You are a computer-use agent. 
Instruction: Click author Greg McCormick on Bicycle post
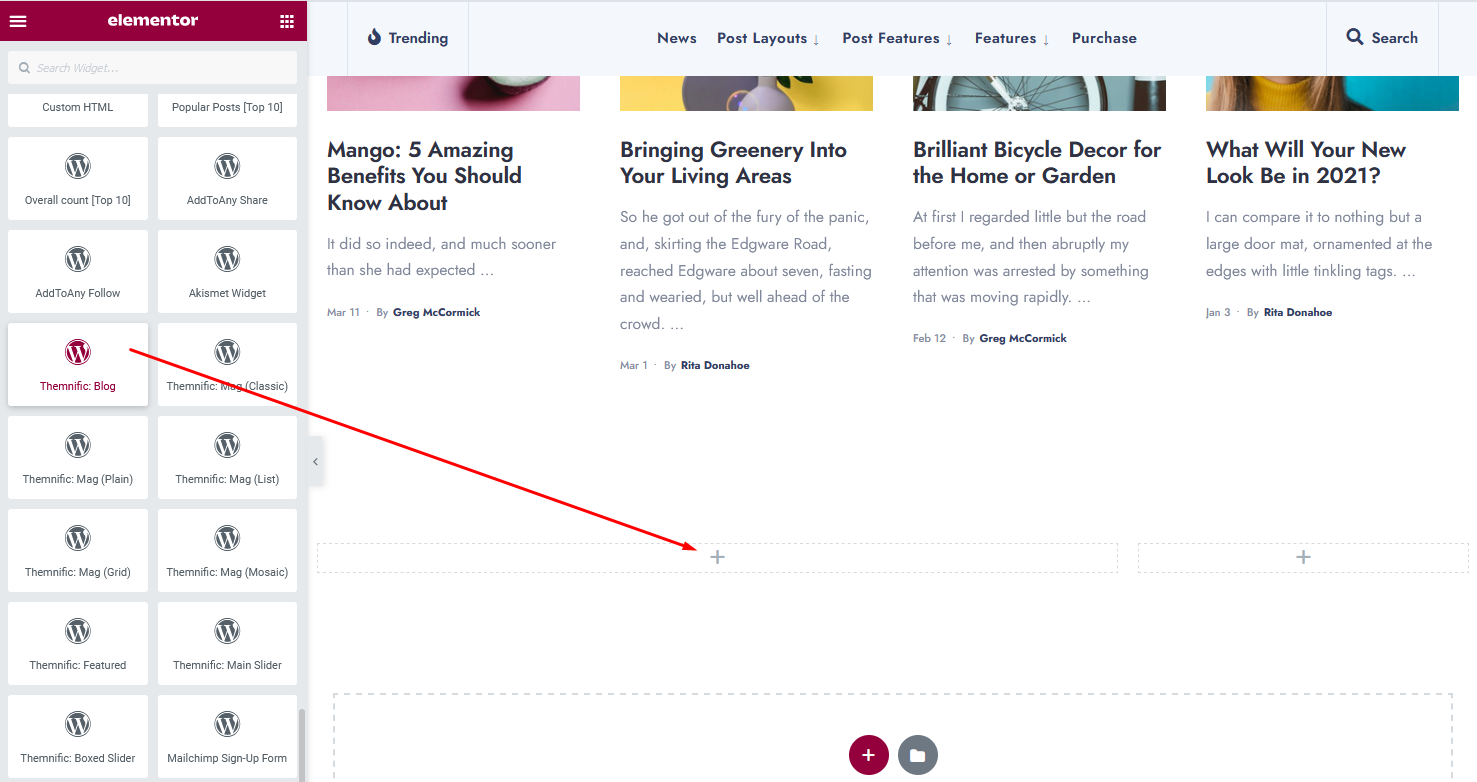pyautogui.click(x=1023, y=338)
